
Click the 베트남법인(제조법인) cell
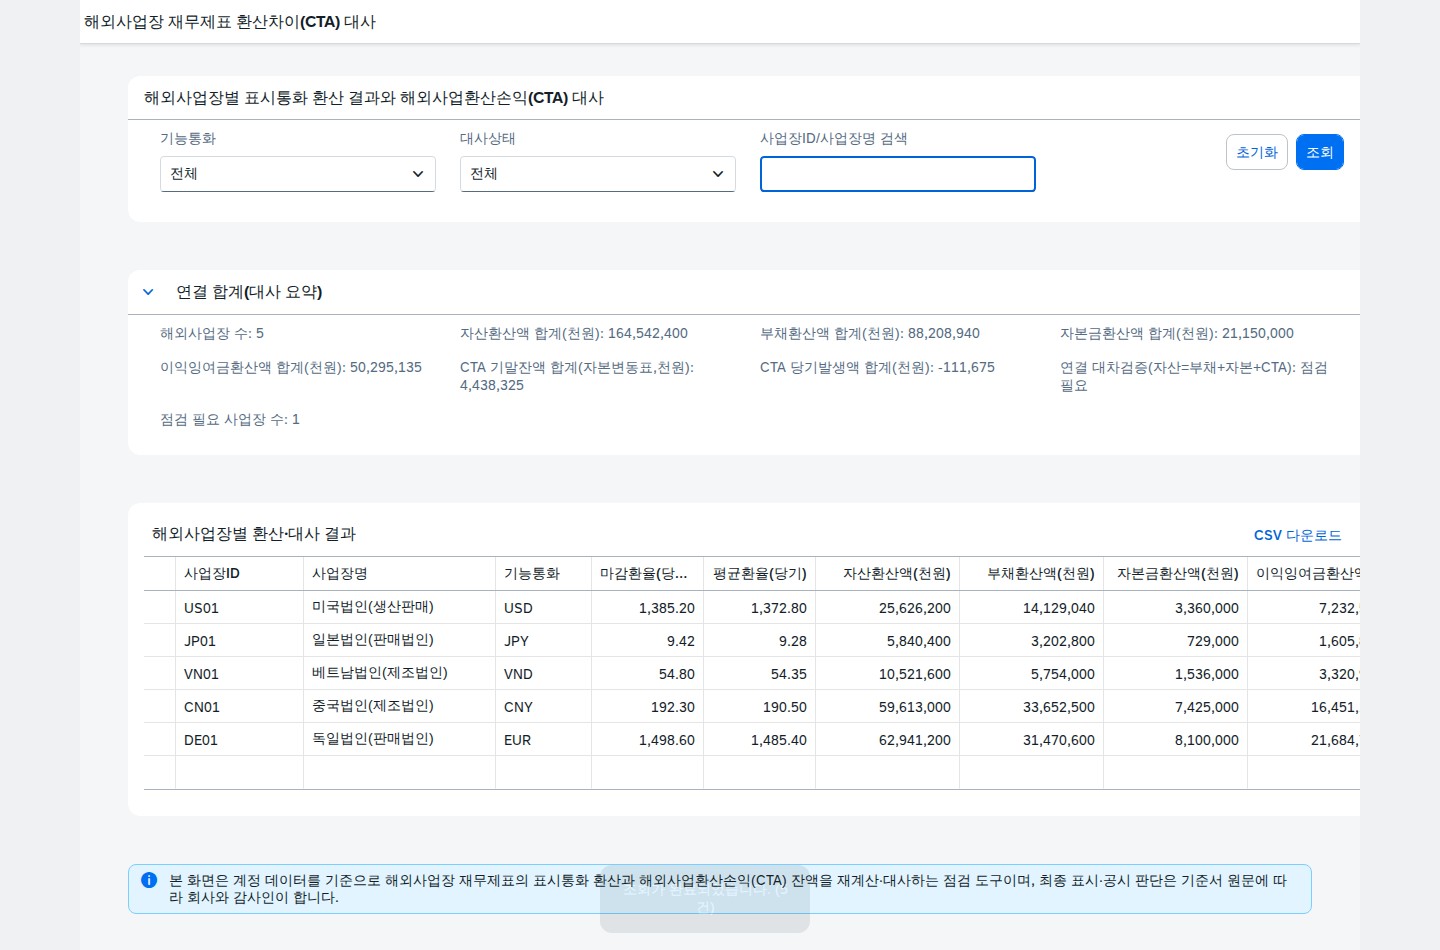pyautogui.click(x=400, y=674)
